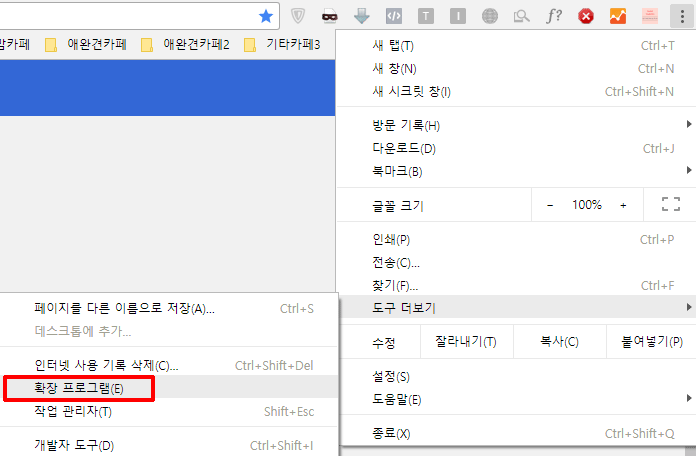Select 찾기(F)... menu item

pyautogui.click(x=516, y=285)
